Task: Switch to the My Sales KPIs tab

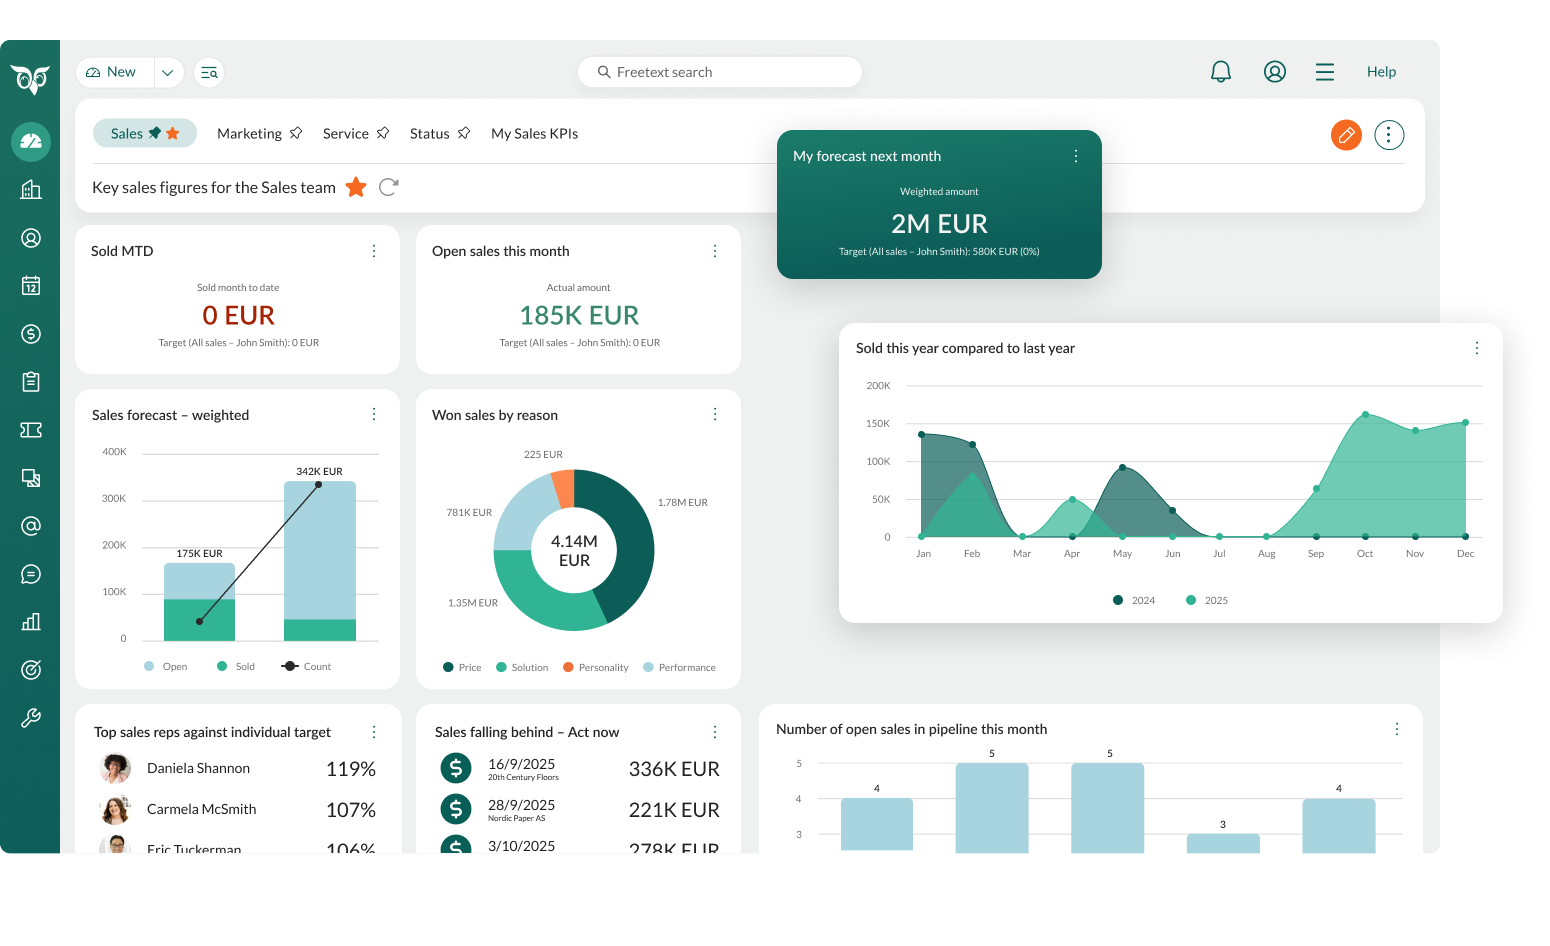Action: pos(534,134)
